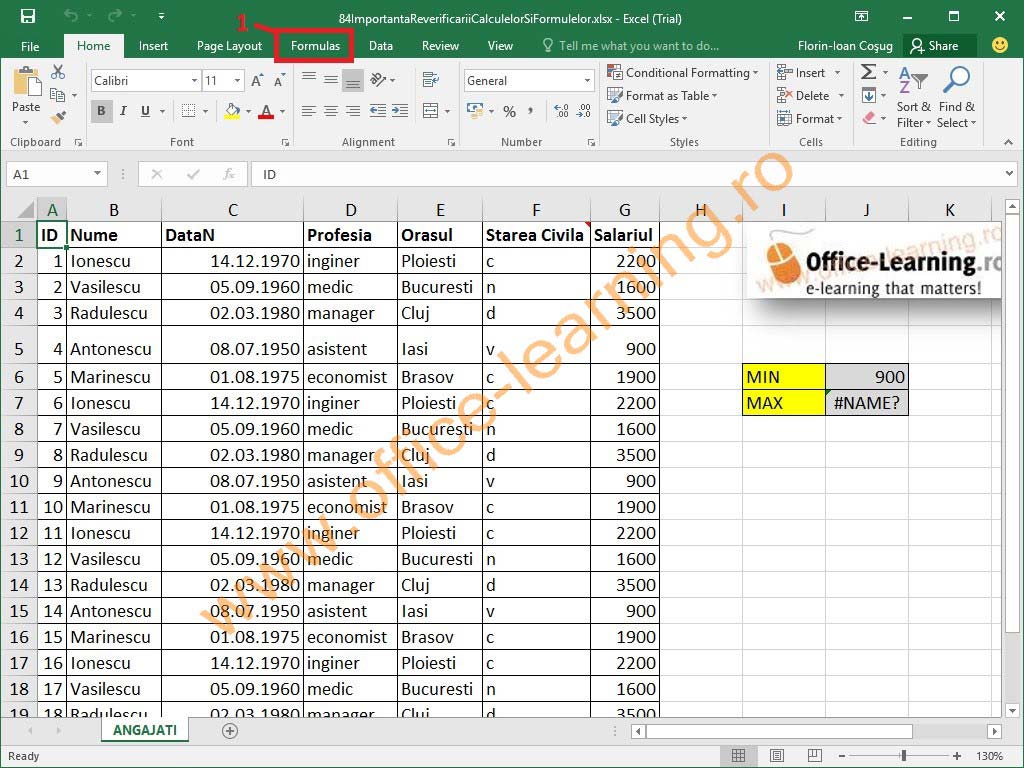Toggle Underline formatting
1024x768 pixels.
tap(145, 111)
